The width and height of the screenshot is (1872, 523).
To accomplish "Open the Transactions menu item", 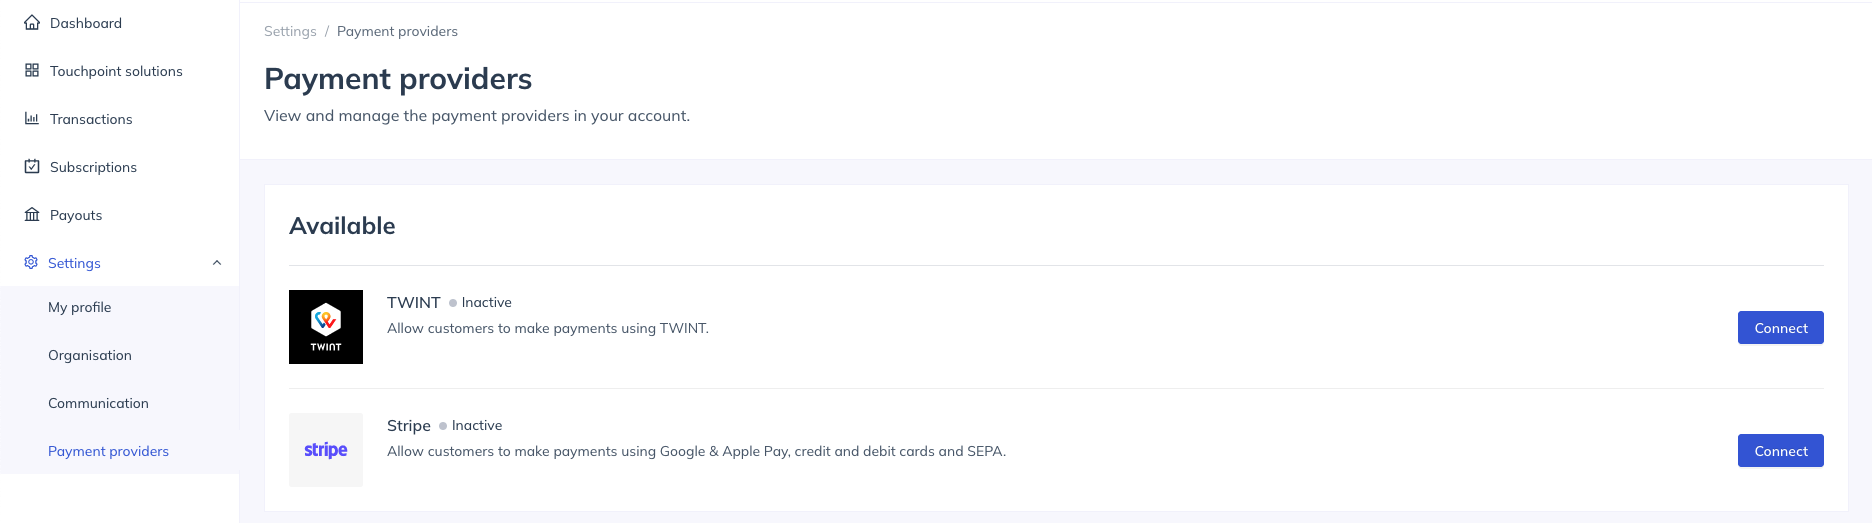I will click(91, 119).
